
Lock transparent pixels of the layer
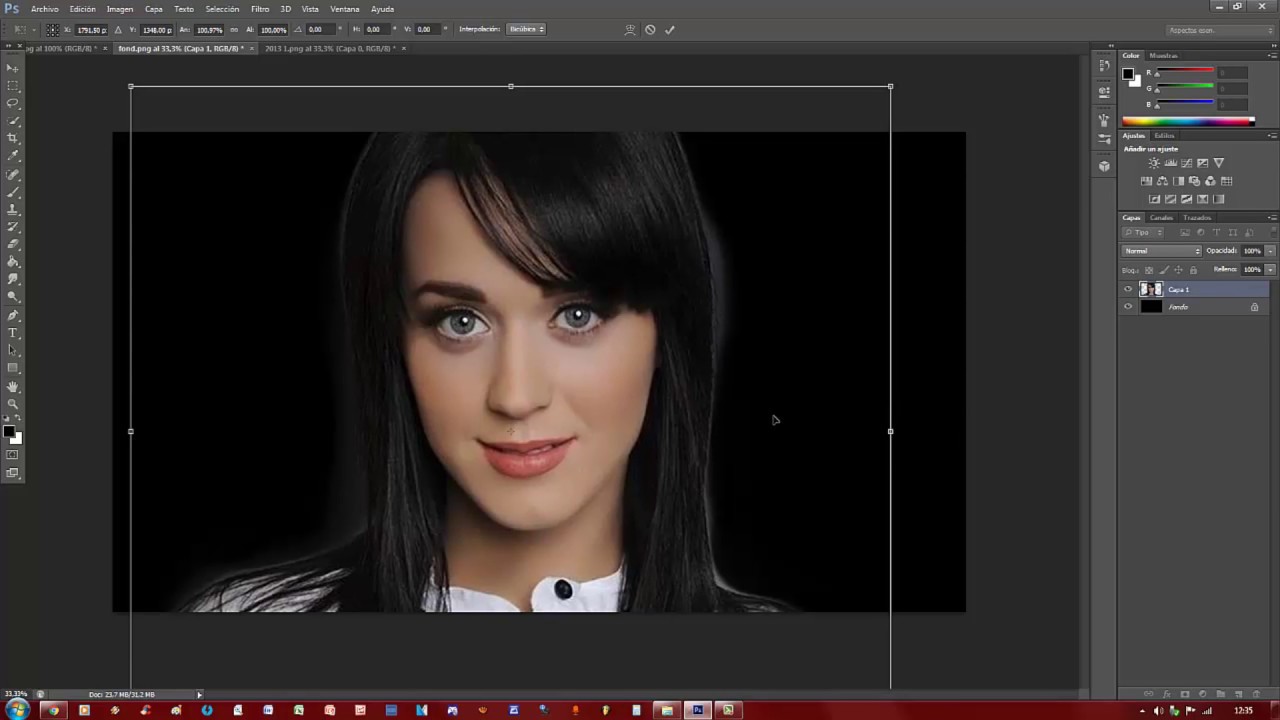1149,270
